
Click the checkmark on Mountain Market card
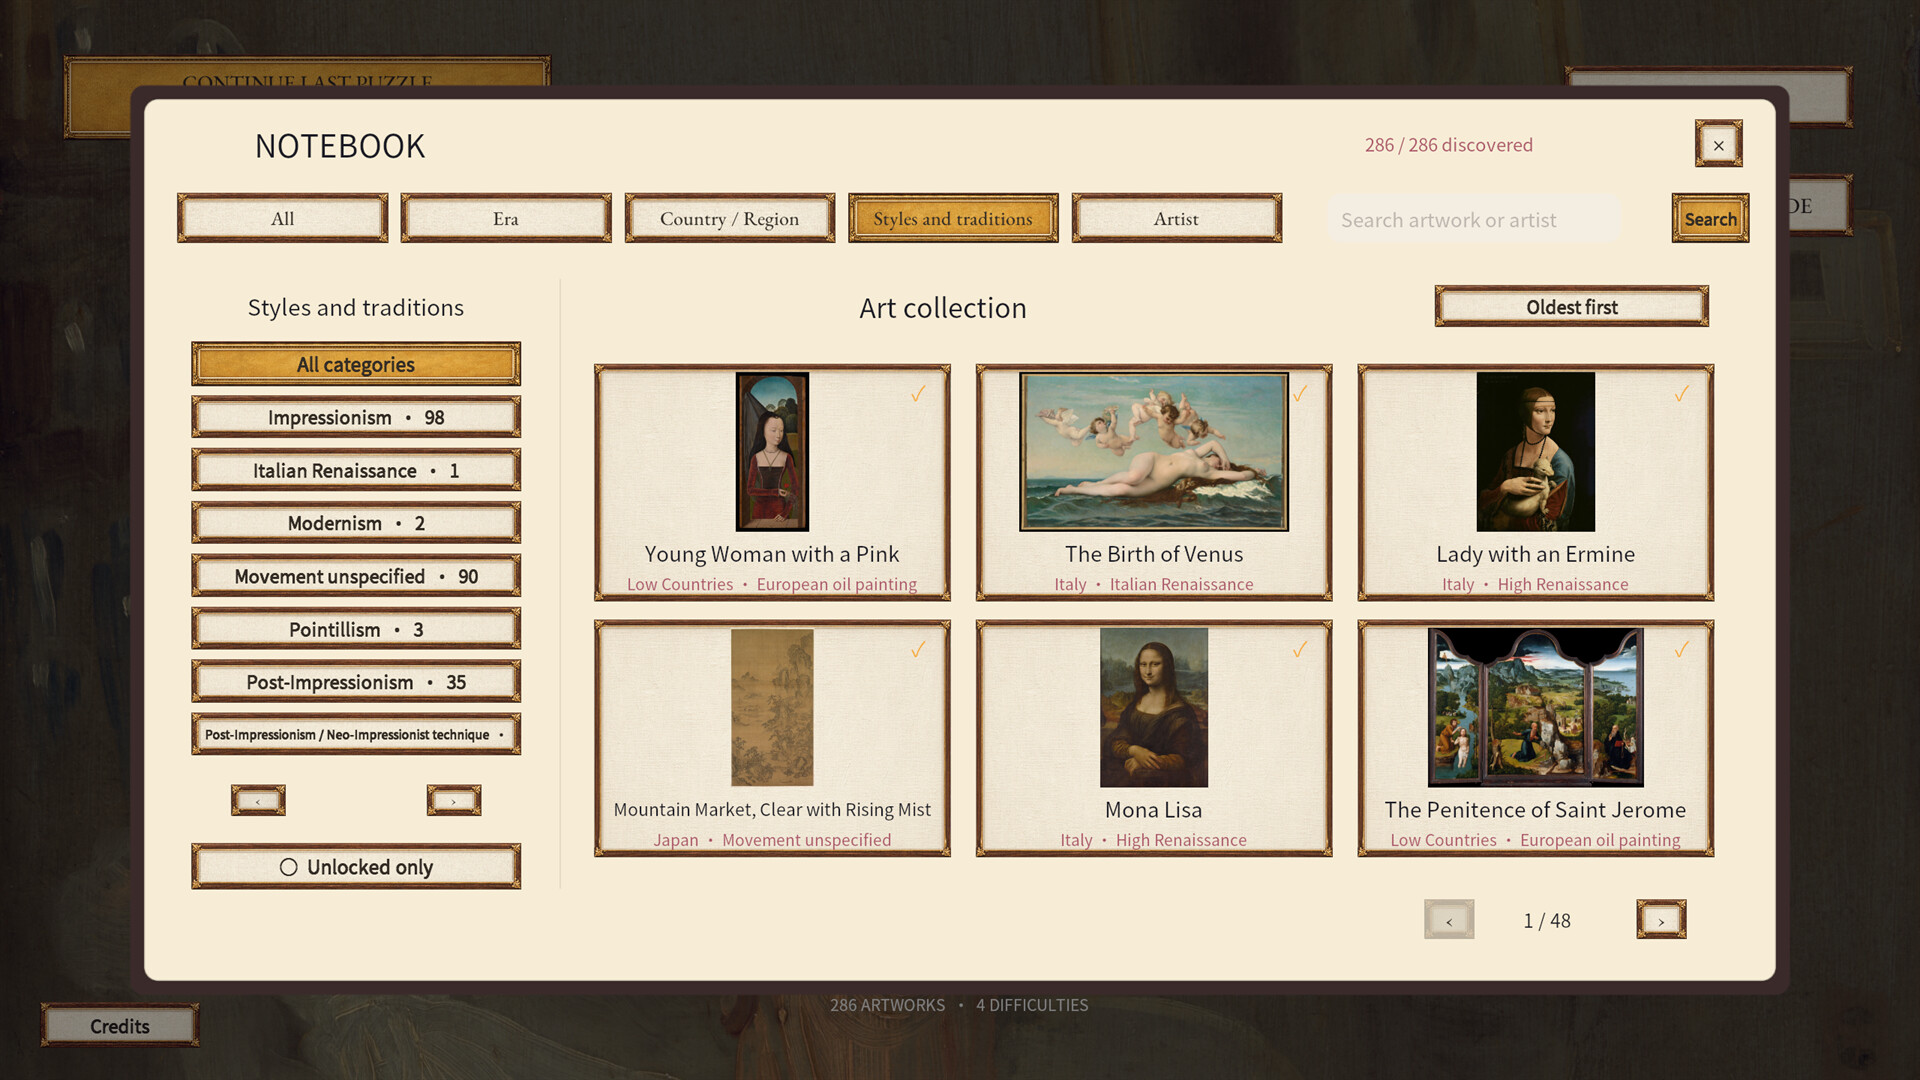point(918,650)
